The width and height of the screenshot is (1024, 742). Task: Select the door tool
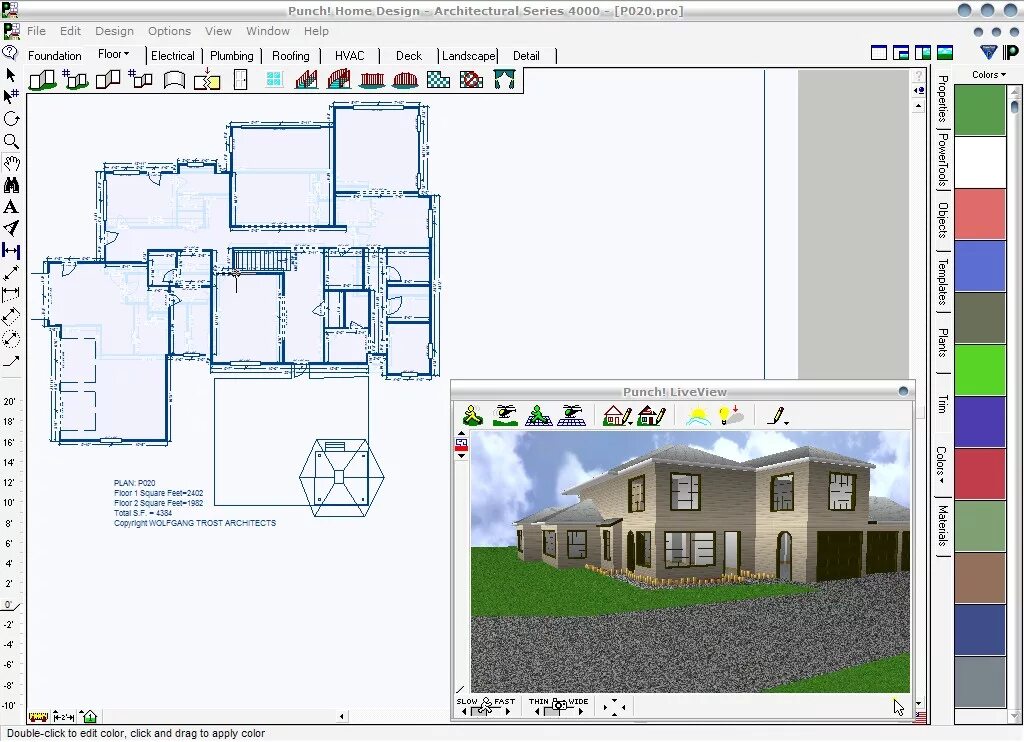click(x=240, y=80)
